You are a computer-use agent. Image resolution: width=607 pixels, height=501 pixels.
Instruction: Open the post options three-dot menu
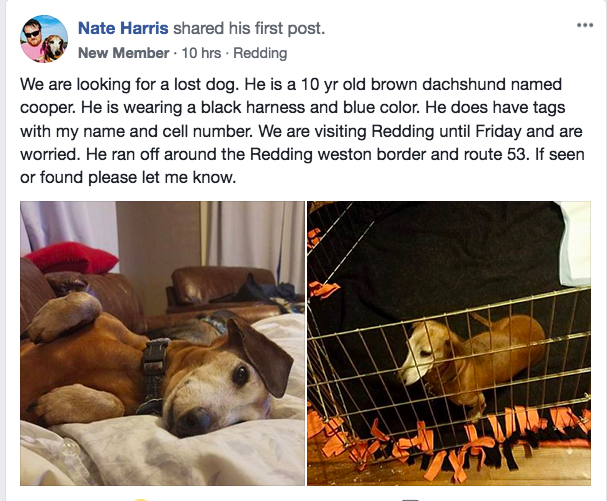[585, 25]
